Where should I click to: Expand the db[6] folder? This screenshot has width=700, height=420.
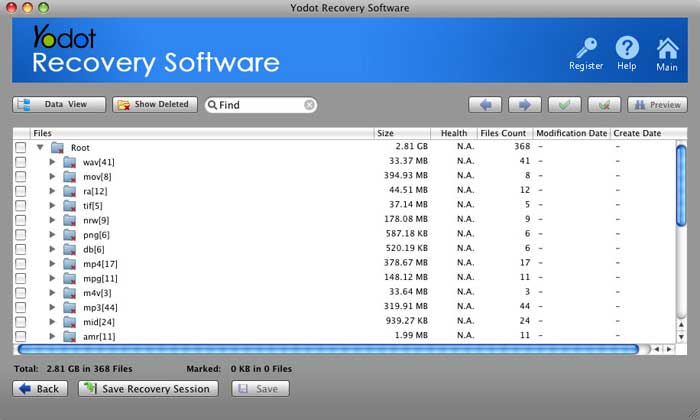pyautogui.click(x=52, y=249)
